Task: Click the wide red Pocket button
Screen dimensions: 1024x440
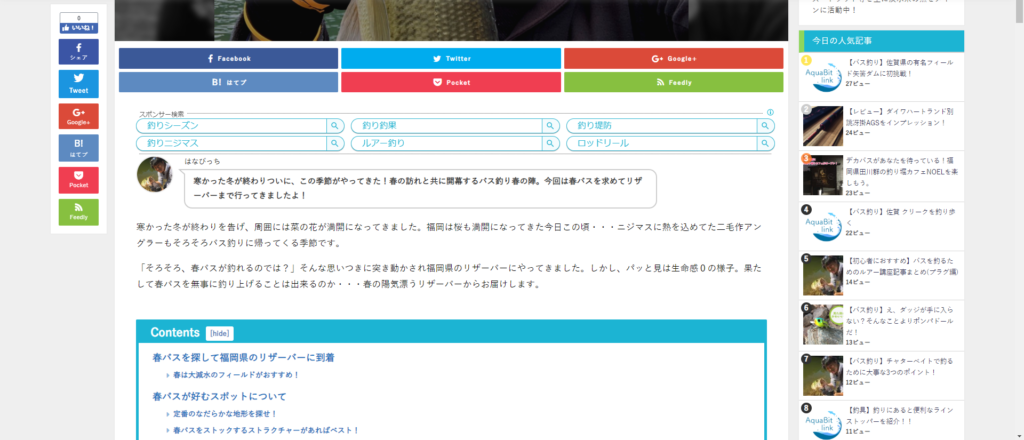Action: [x=451, y=82]
